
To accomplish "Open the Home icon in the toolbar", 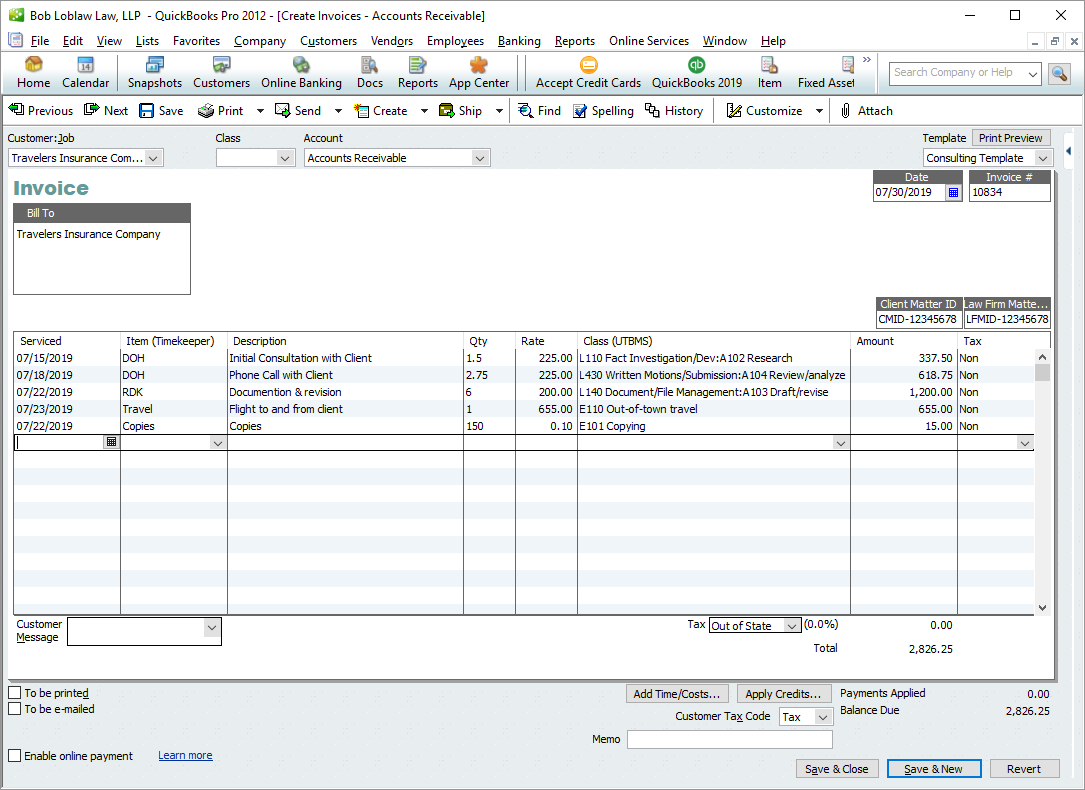I will tap(33, 73).
